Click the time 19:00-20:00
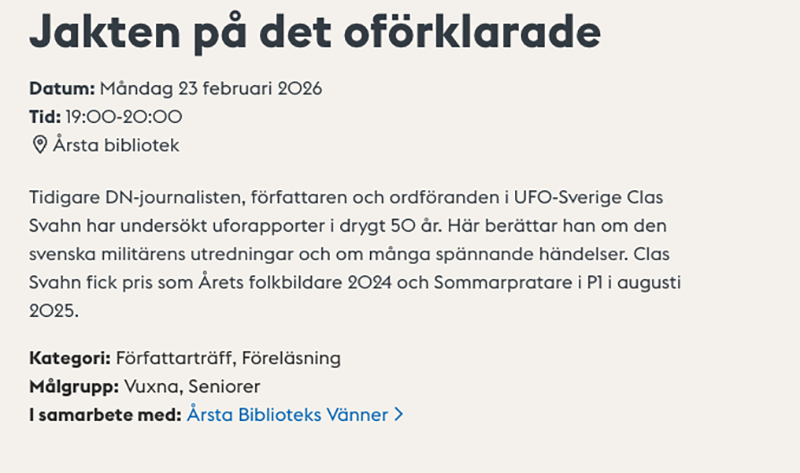Image resolution: width=800 pixels, height=473 pixels. pos(124,116)
